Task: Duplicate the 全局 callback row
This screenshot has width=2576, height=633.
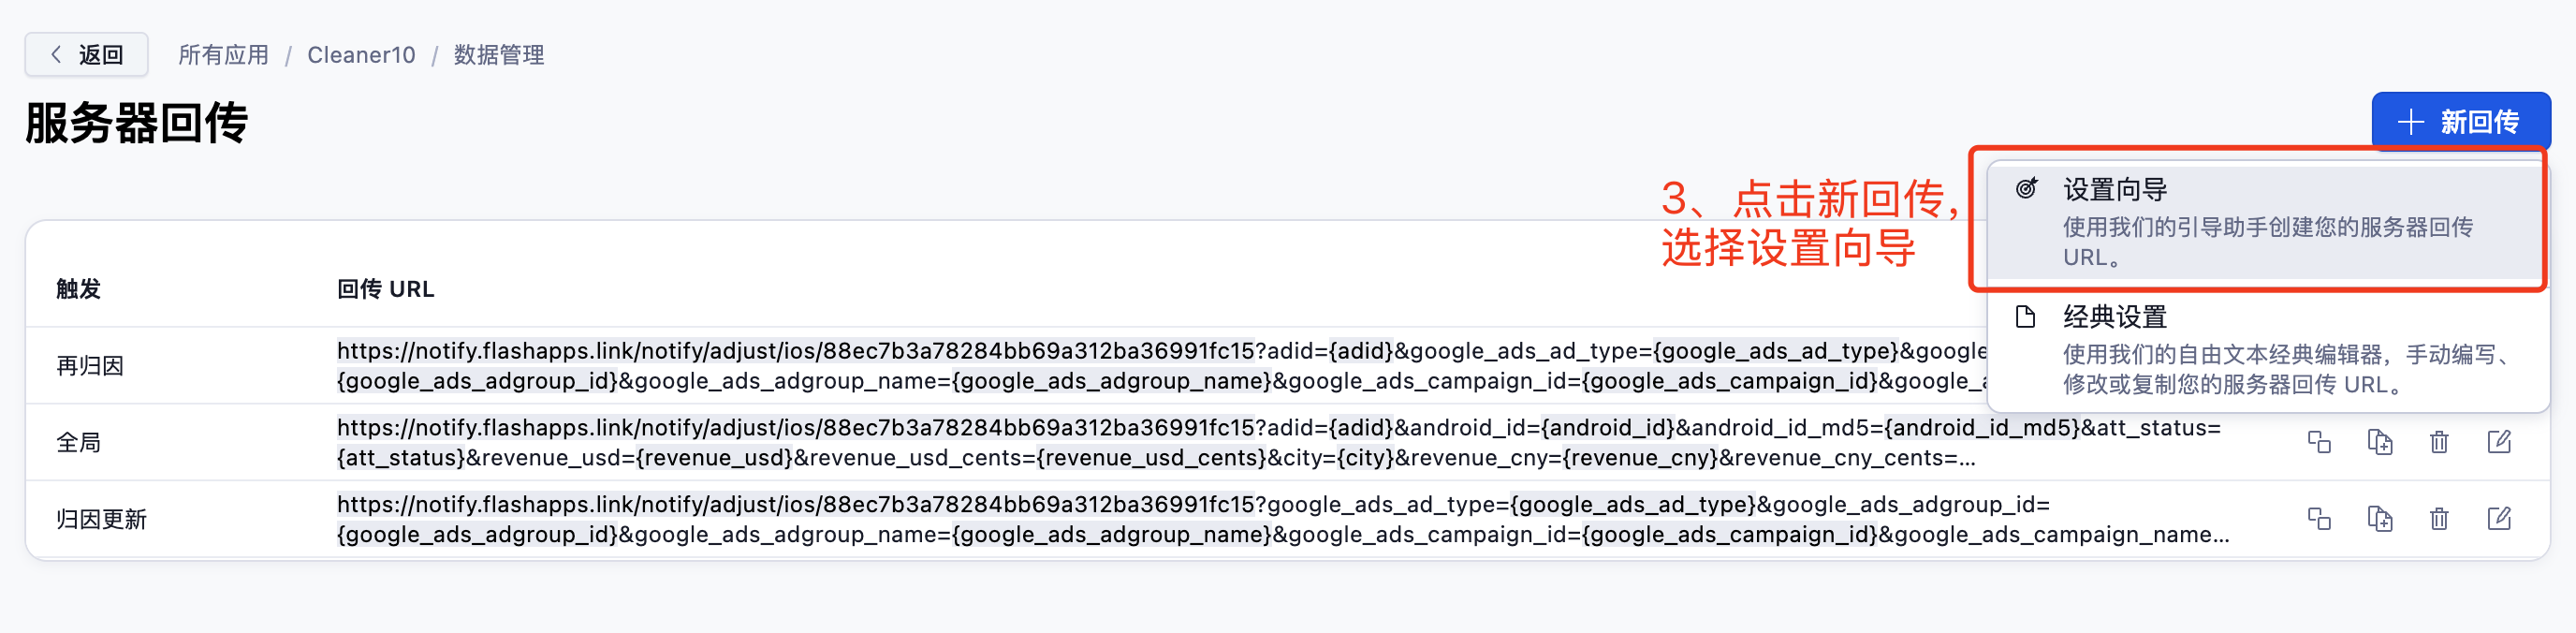Action: point(2379,442)
